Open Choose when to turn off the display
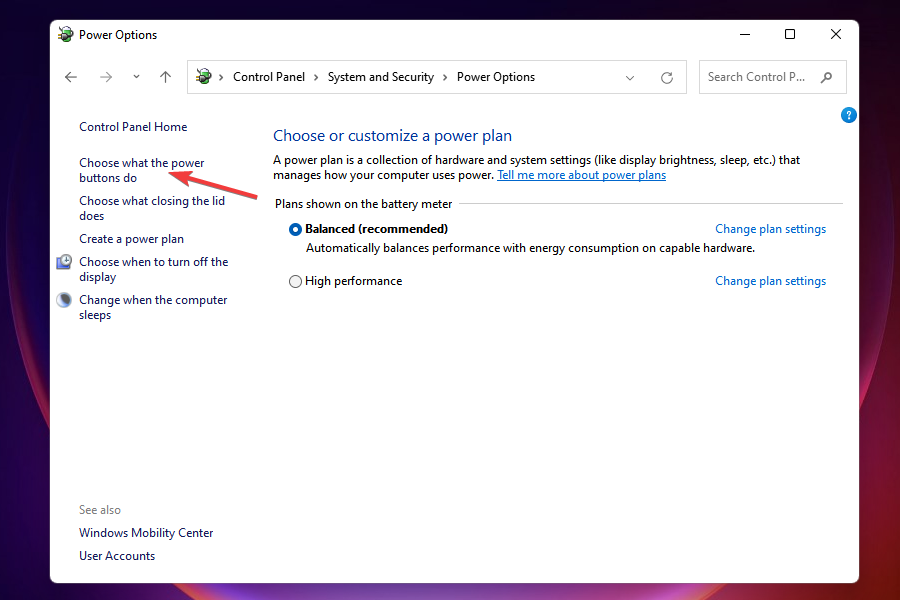 154,269
